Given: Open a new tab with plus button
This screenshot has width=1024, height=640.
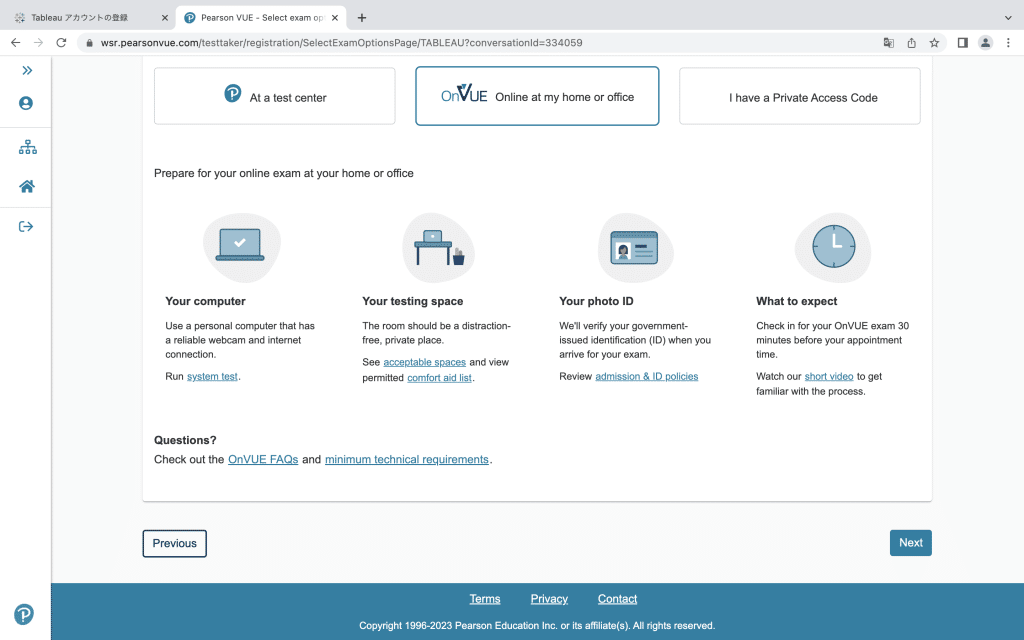Looking at the screenshot, I should click(x=362, y=18).
